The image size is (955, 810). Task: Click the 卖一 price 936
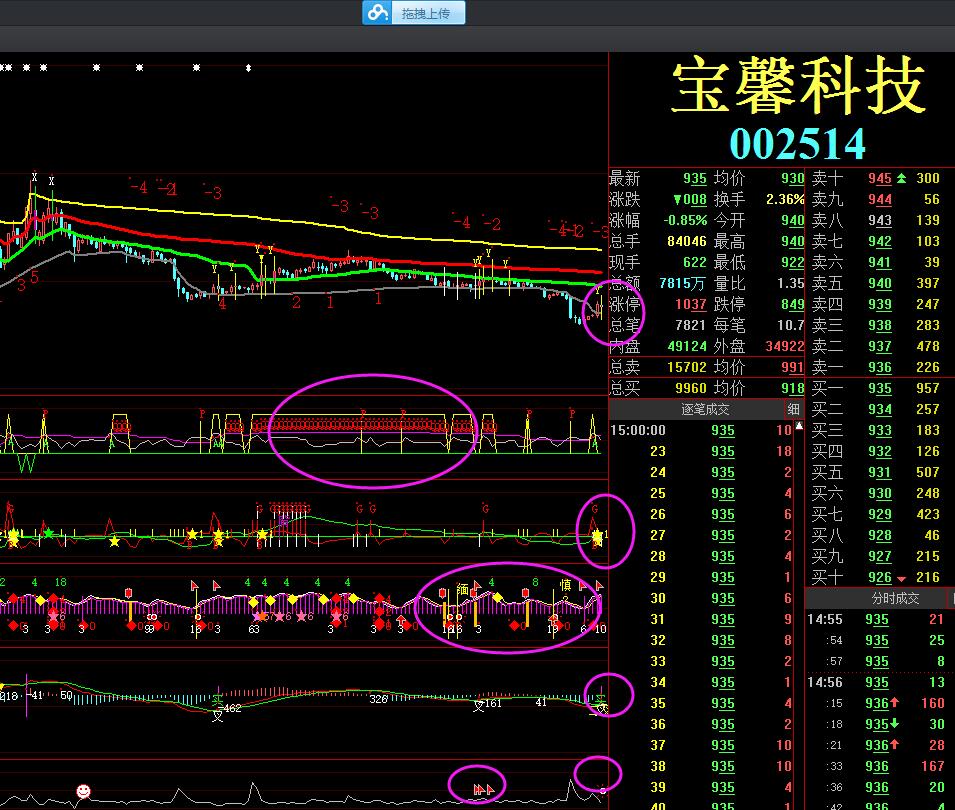[880, 367]
